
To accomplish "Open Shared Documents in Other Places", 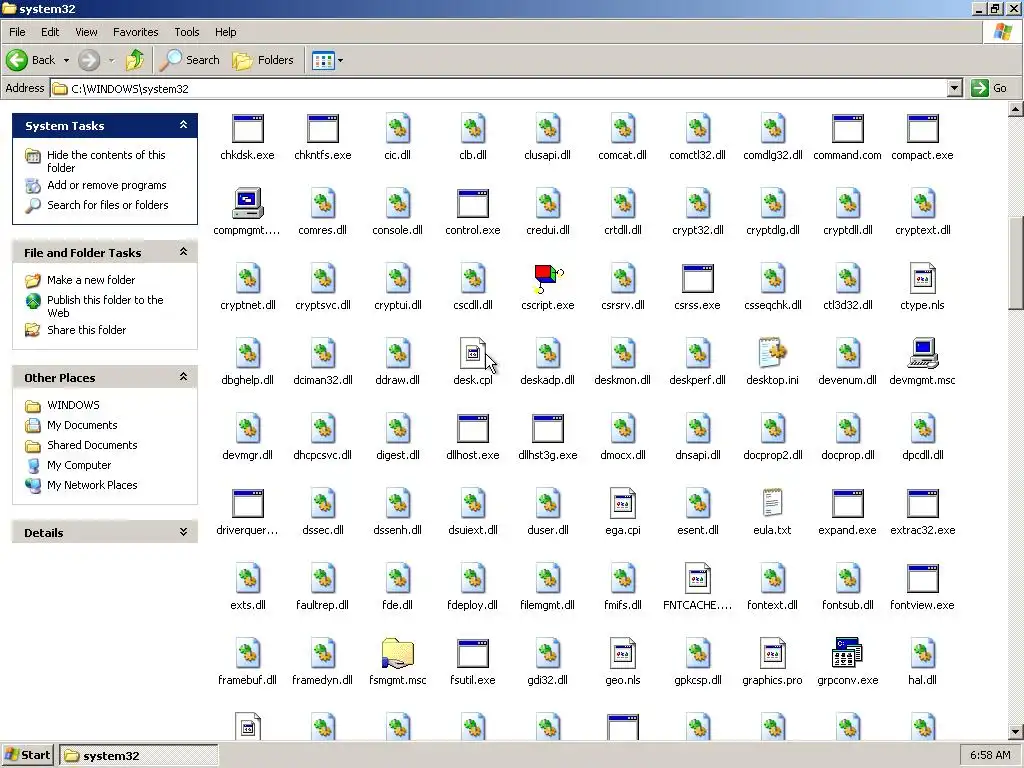I will click(x=92, y=445).
